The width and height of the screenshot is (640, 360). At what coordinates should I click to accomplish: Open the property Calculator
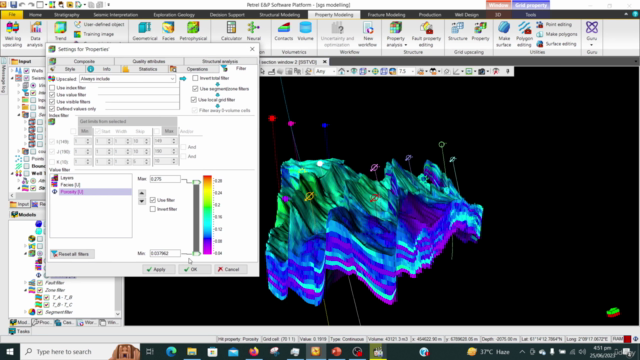(231, 31)
